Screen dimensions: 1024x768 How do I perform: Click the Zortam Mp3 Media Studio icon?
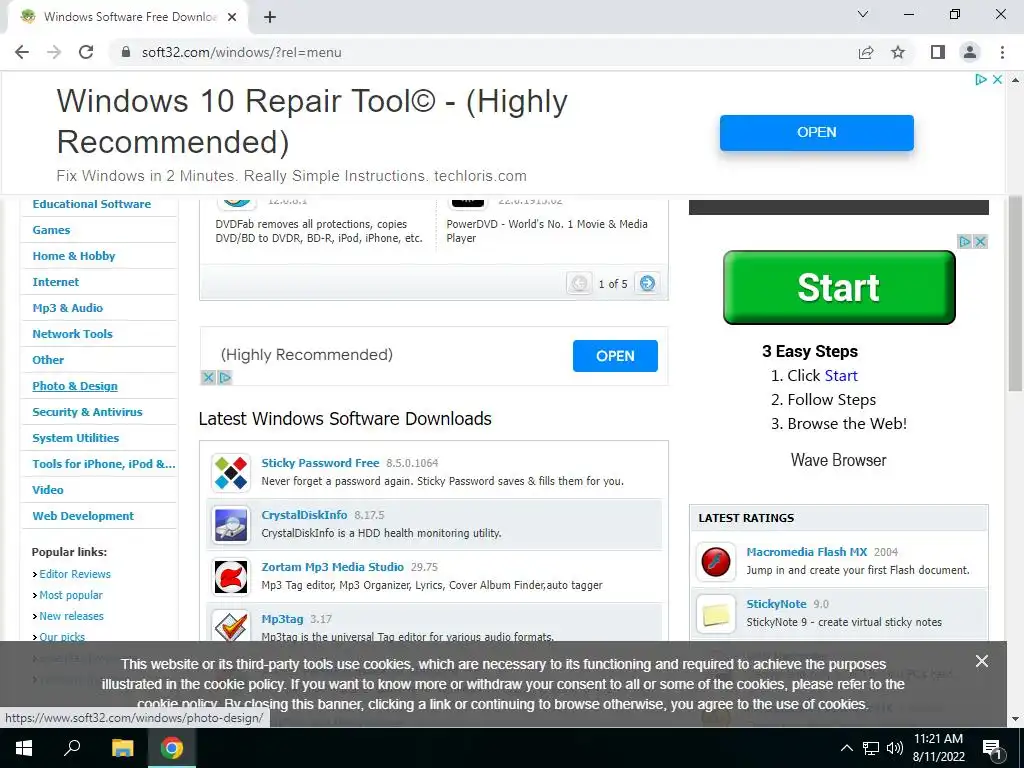tap(231, 577)
